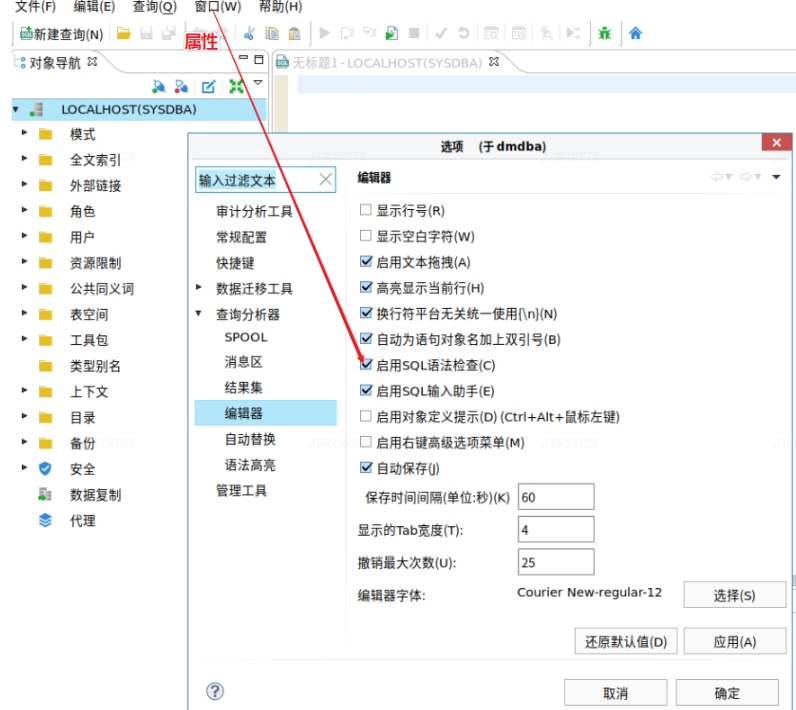Viewport: 796px width, 710px height.
Task: Click the help question mark icon
Action: (215, 691)
